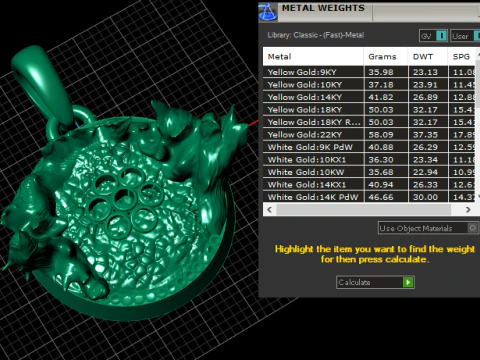Viewport: 480px width, 360px height.
Task: Click the 30.00 DWT value
Action: click(x=425, y=197)
